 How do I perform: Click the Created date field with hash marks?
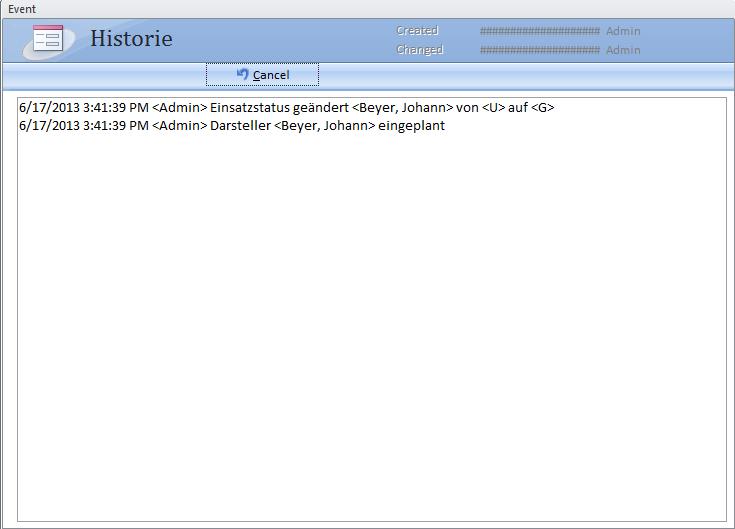[539, 31]
